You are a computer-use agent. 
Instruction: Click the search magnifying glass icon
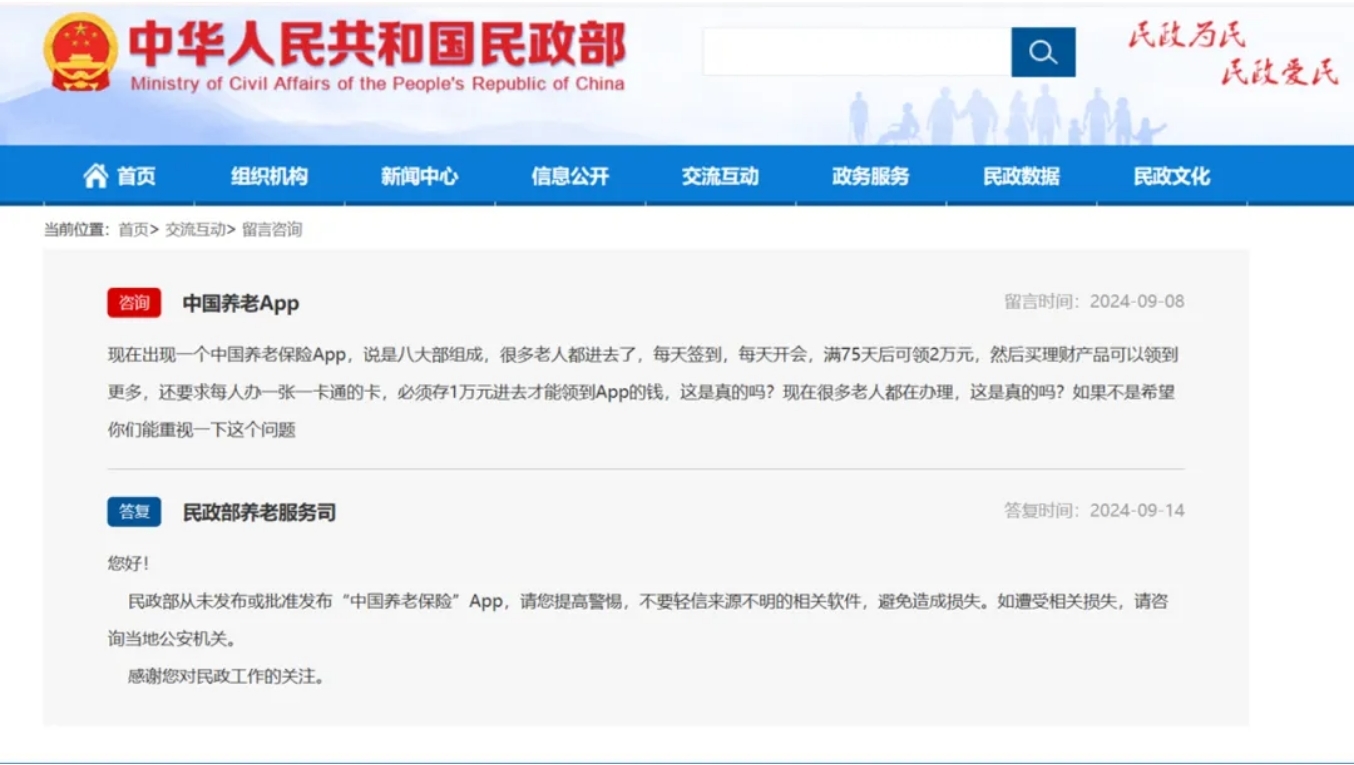coord(1043,51)
